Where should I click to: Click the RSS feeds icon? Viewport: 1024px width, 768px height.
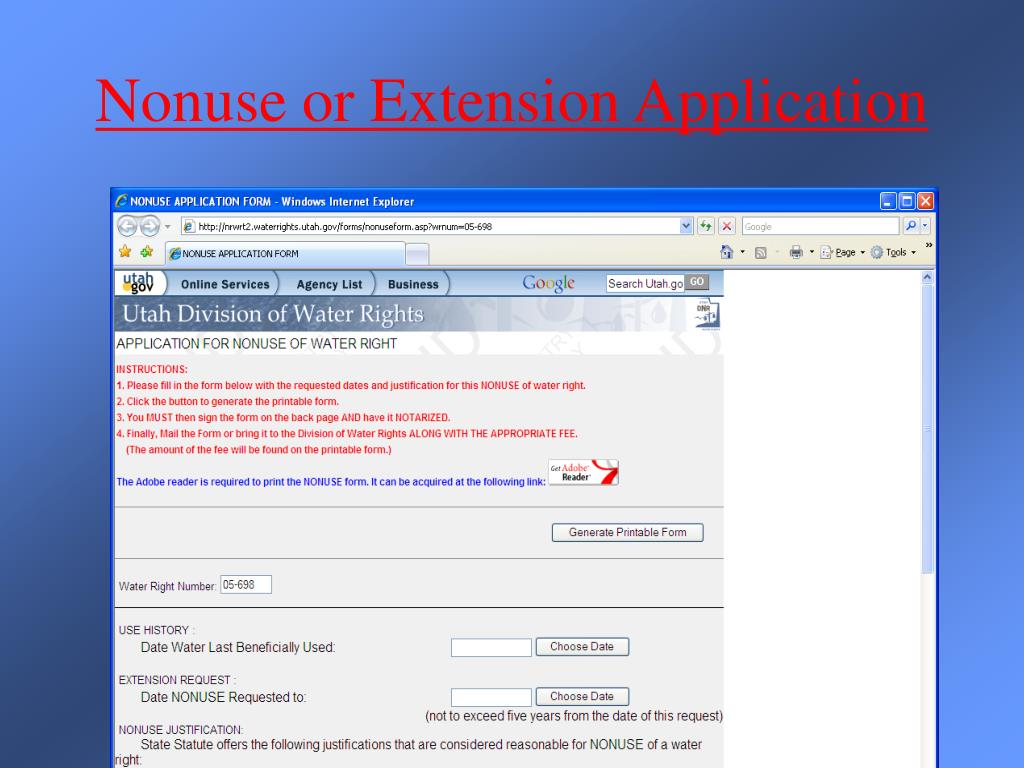[x=760, y=253]
